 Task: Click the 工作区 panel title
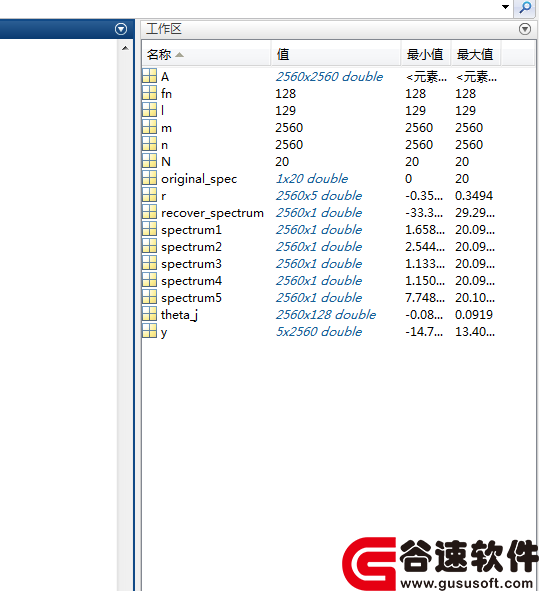[x=164, y=29]
